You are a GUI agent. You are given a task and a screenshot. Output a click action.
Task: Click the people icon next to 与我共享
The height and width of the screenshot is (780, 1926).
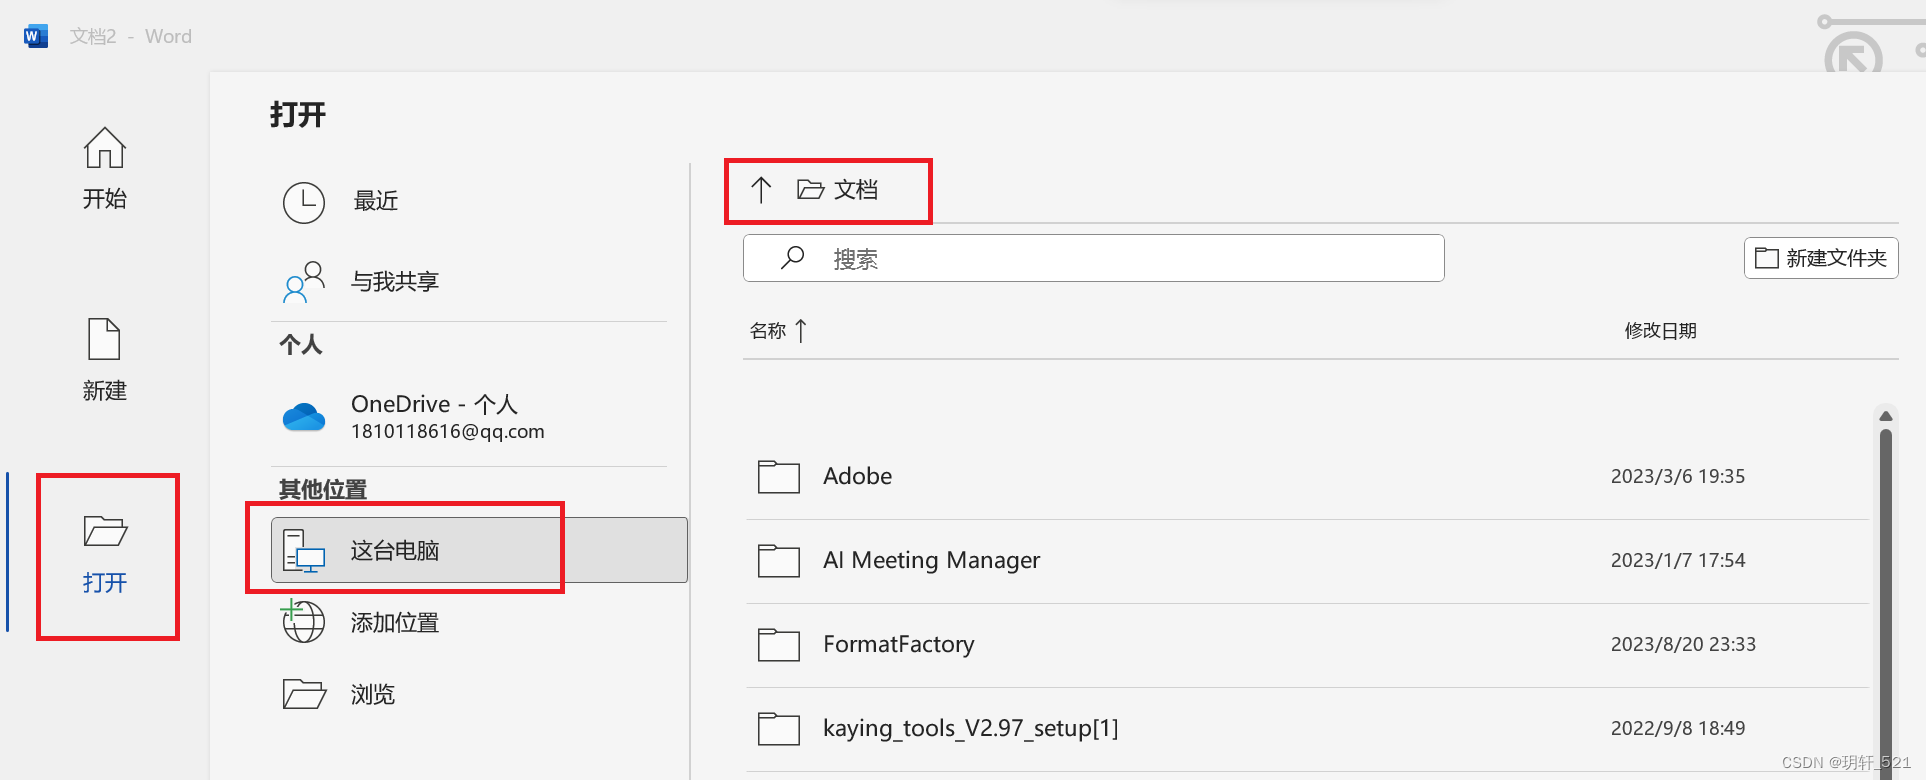coord(304,282)
